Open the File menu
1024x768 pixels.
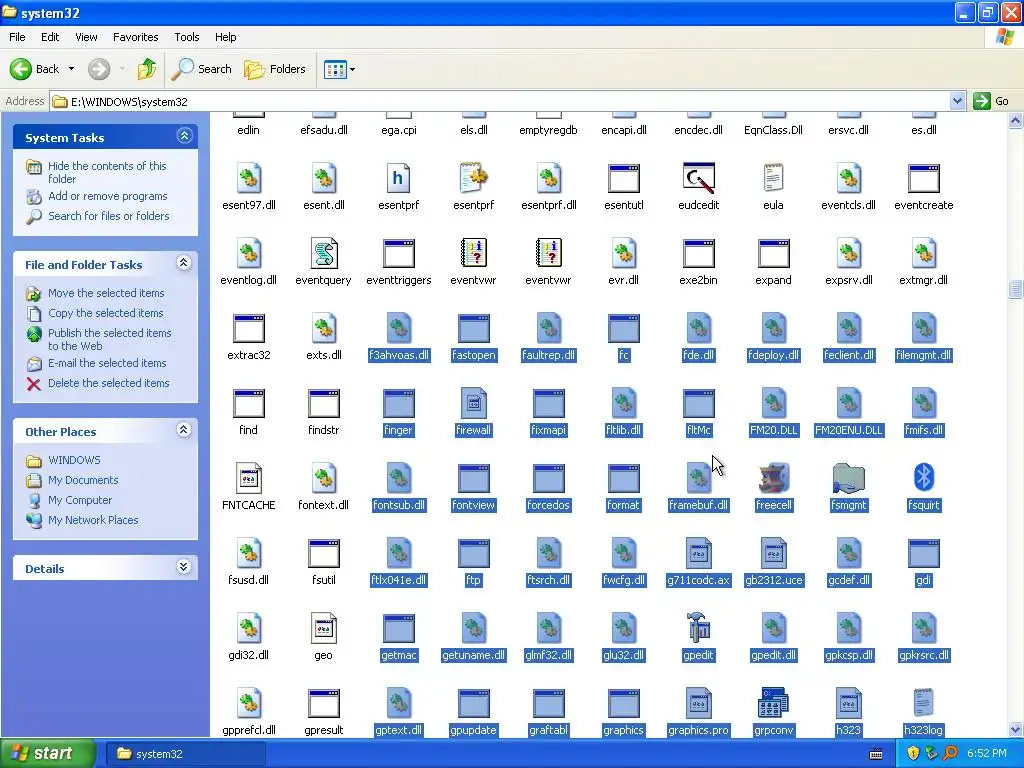(x=17, y=37)
